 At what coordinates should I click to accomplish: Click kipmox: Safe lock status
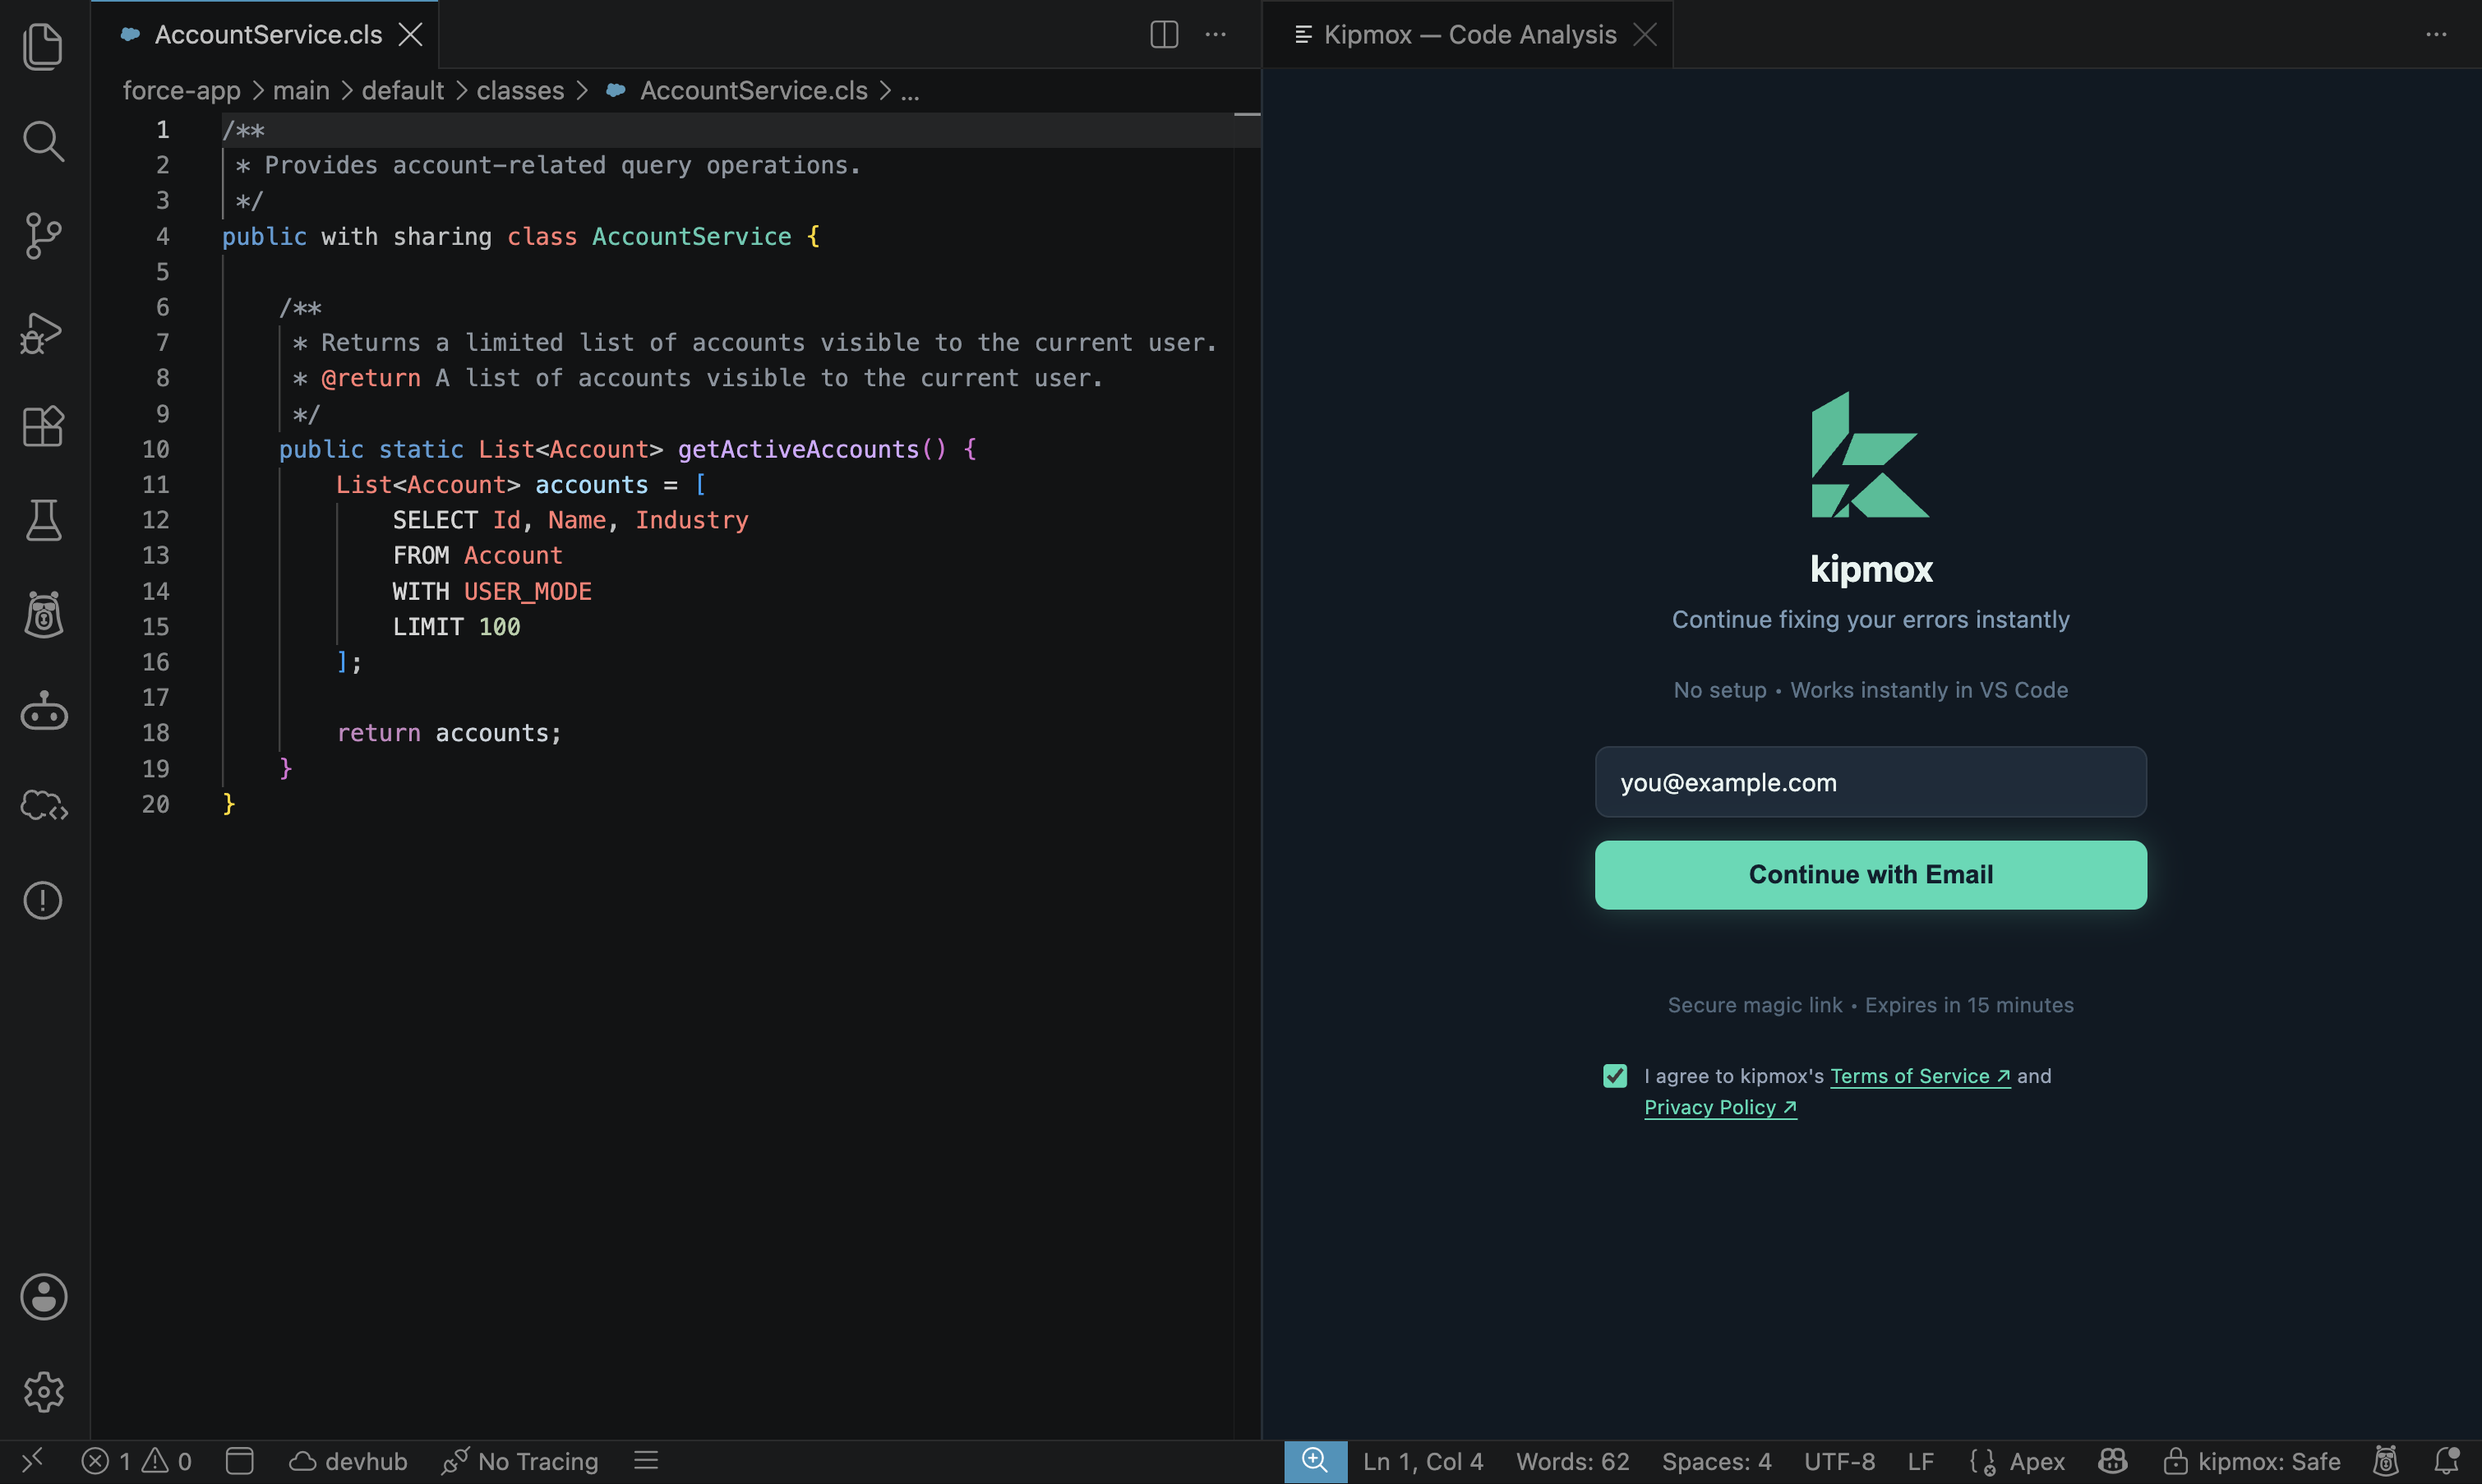2251,1461
